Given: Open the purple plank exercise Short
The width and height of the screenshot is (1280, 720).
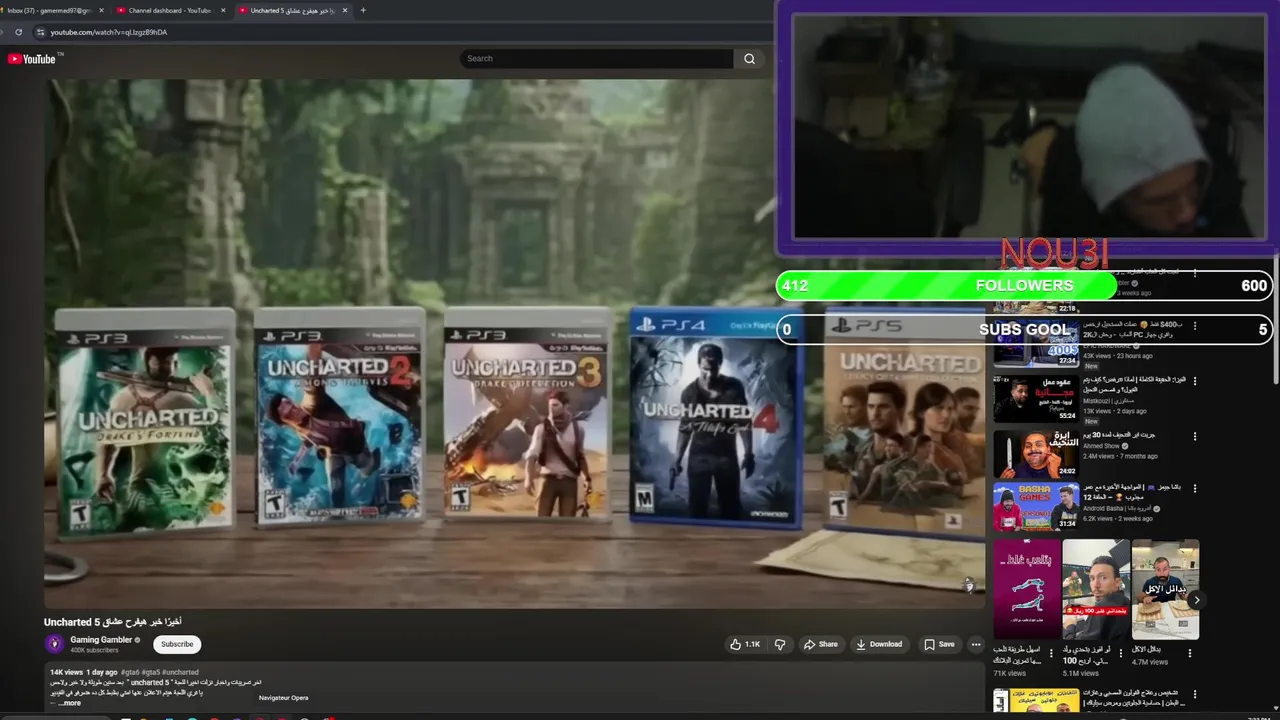Looking at the screenshot, I should pos(1027,589).
